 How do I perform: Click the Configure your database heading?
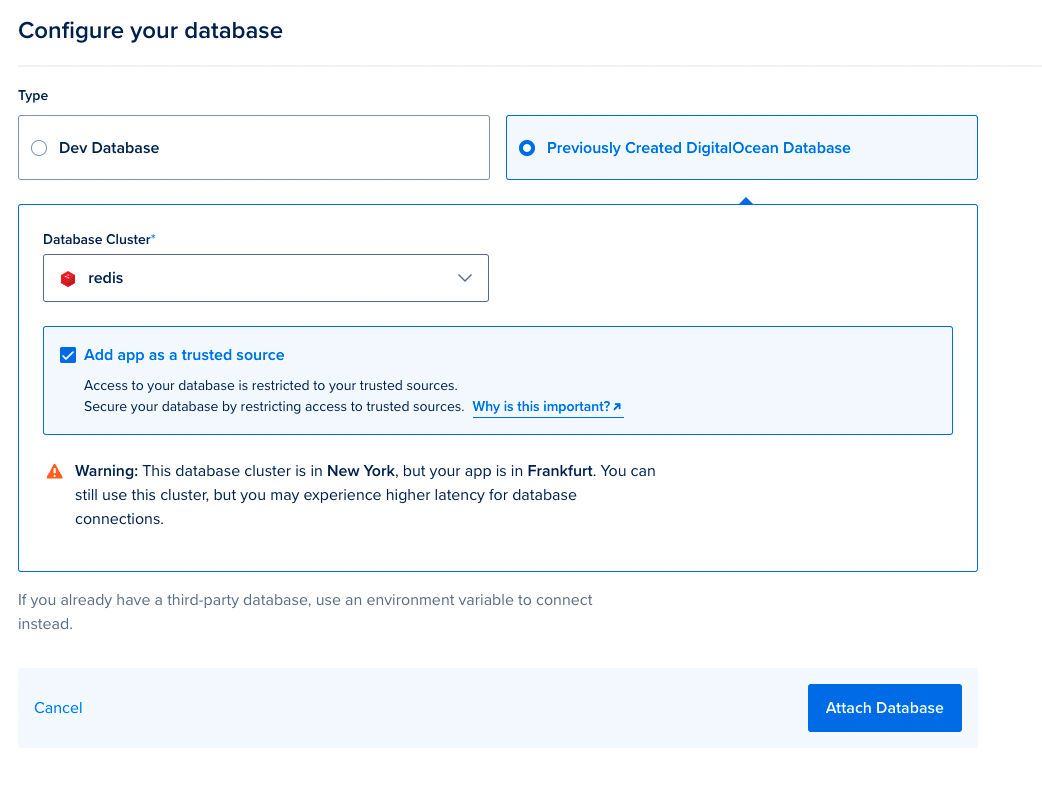point(150,31)
